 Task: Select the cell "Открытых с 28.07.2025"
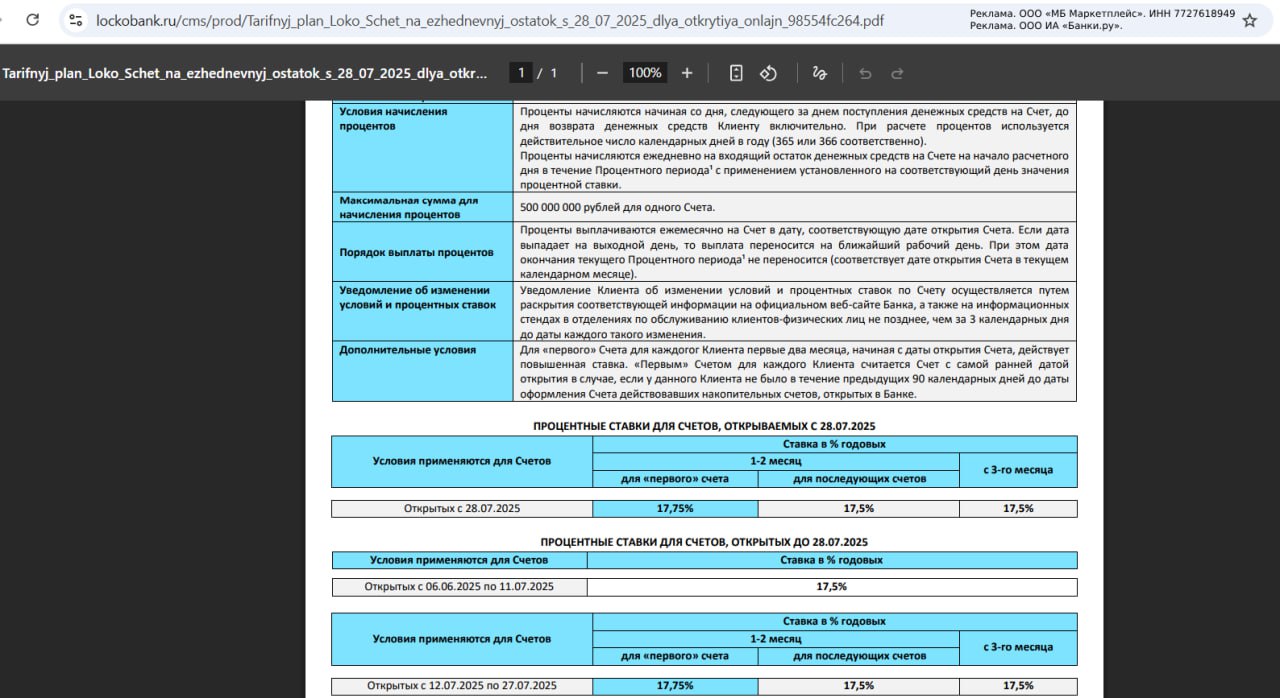pos(462,508)
